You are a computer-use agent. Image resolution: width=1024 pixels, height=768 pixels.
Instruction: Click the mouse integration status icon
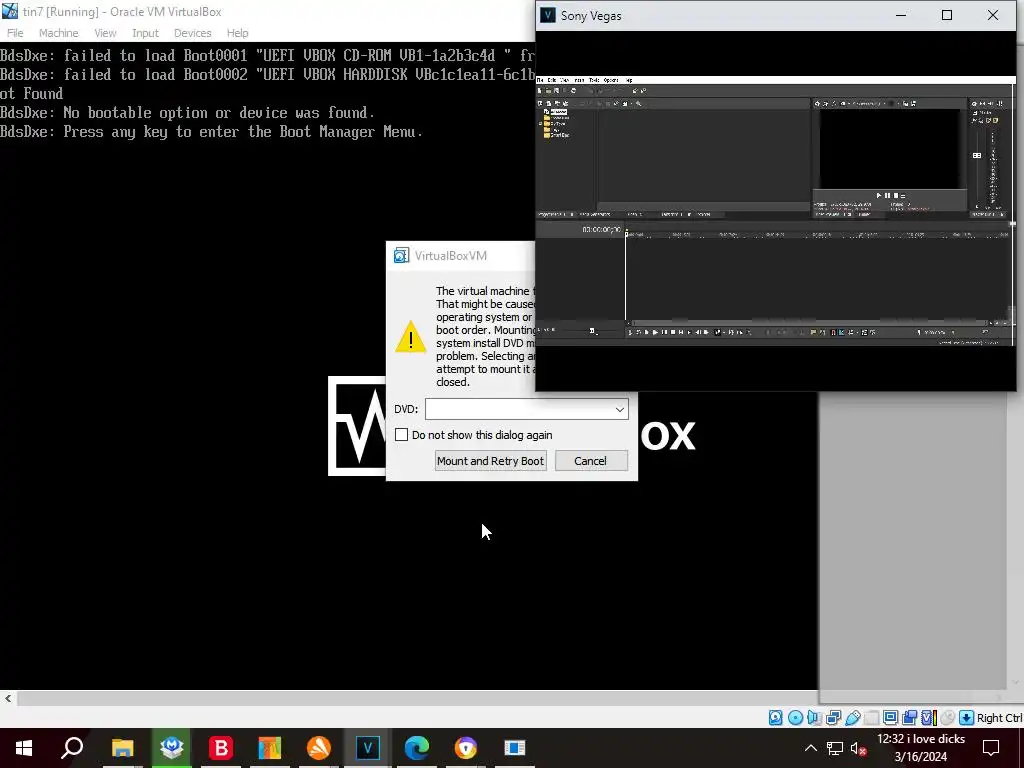click(948, 718)
